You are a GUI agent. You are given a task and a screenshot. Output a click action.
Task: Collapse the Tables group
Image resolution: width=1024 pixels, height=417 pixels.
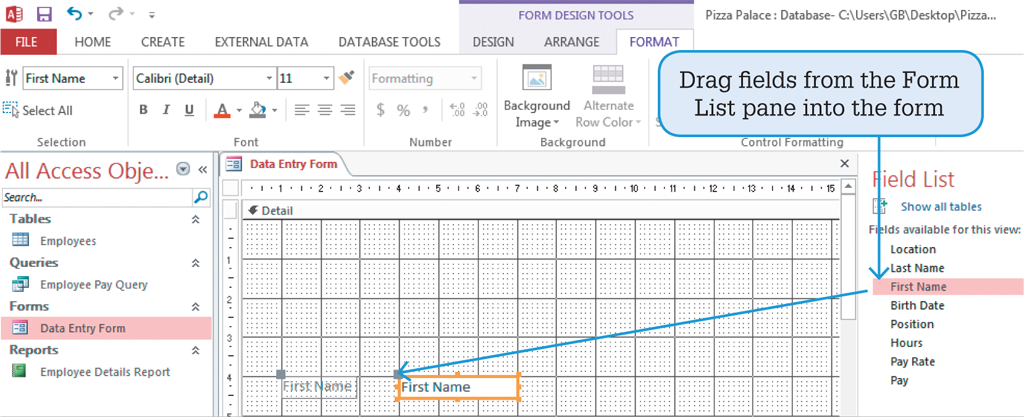(x=195, y=219)
